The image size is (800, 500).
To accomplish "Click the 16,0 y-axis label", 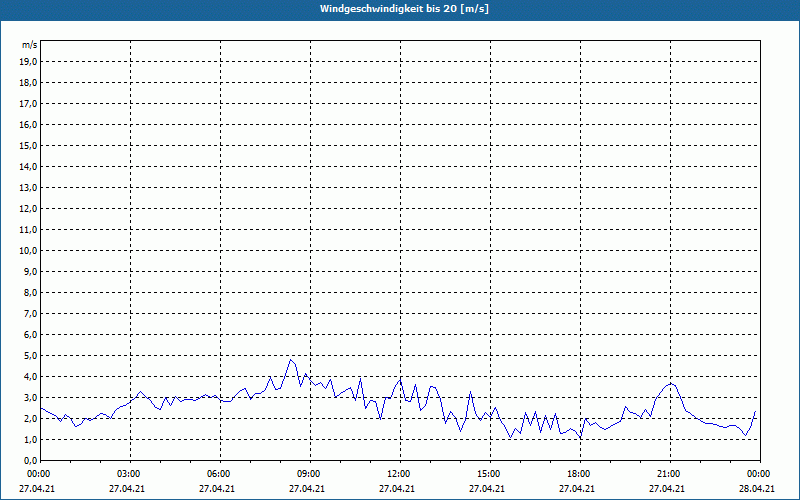I will pos(29,124).
